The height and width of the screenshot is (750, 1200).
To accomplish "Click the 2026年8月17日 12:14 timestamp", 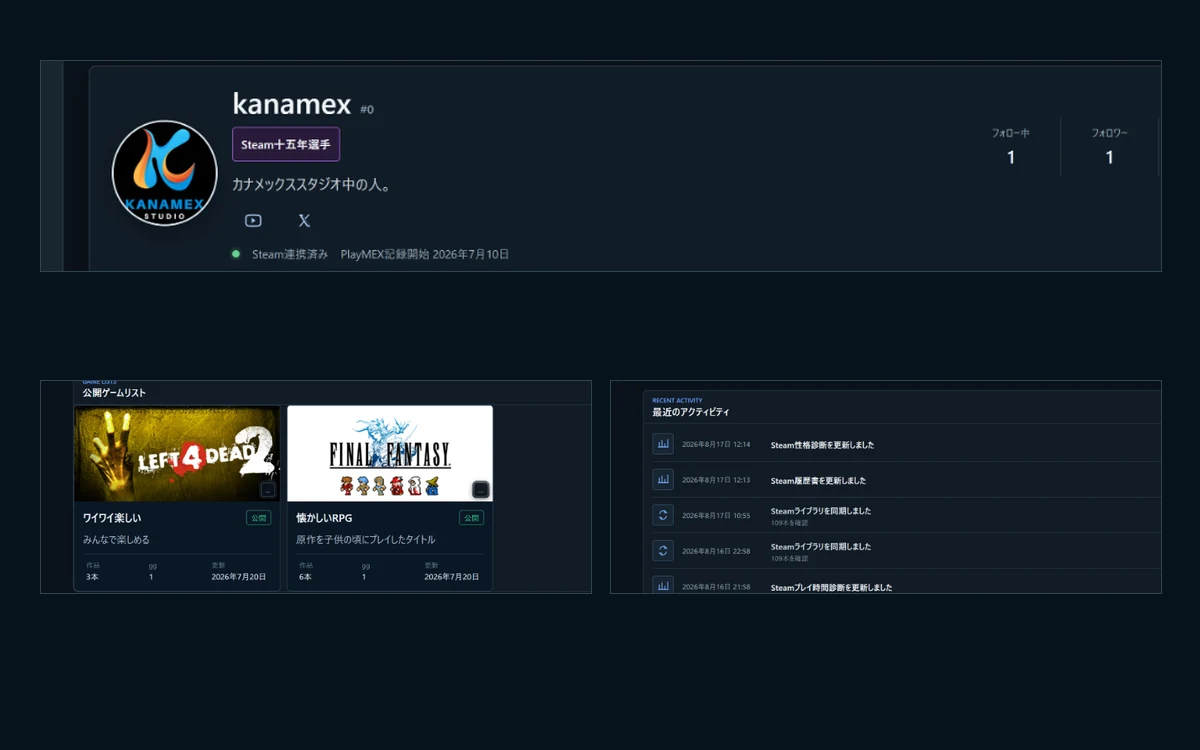I will (716, 445).
